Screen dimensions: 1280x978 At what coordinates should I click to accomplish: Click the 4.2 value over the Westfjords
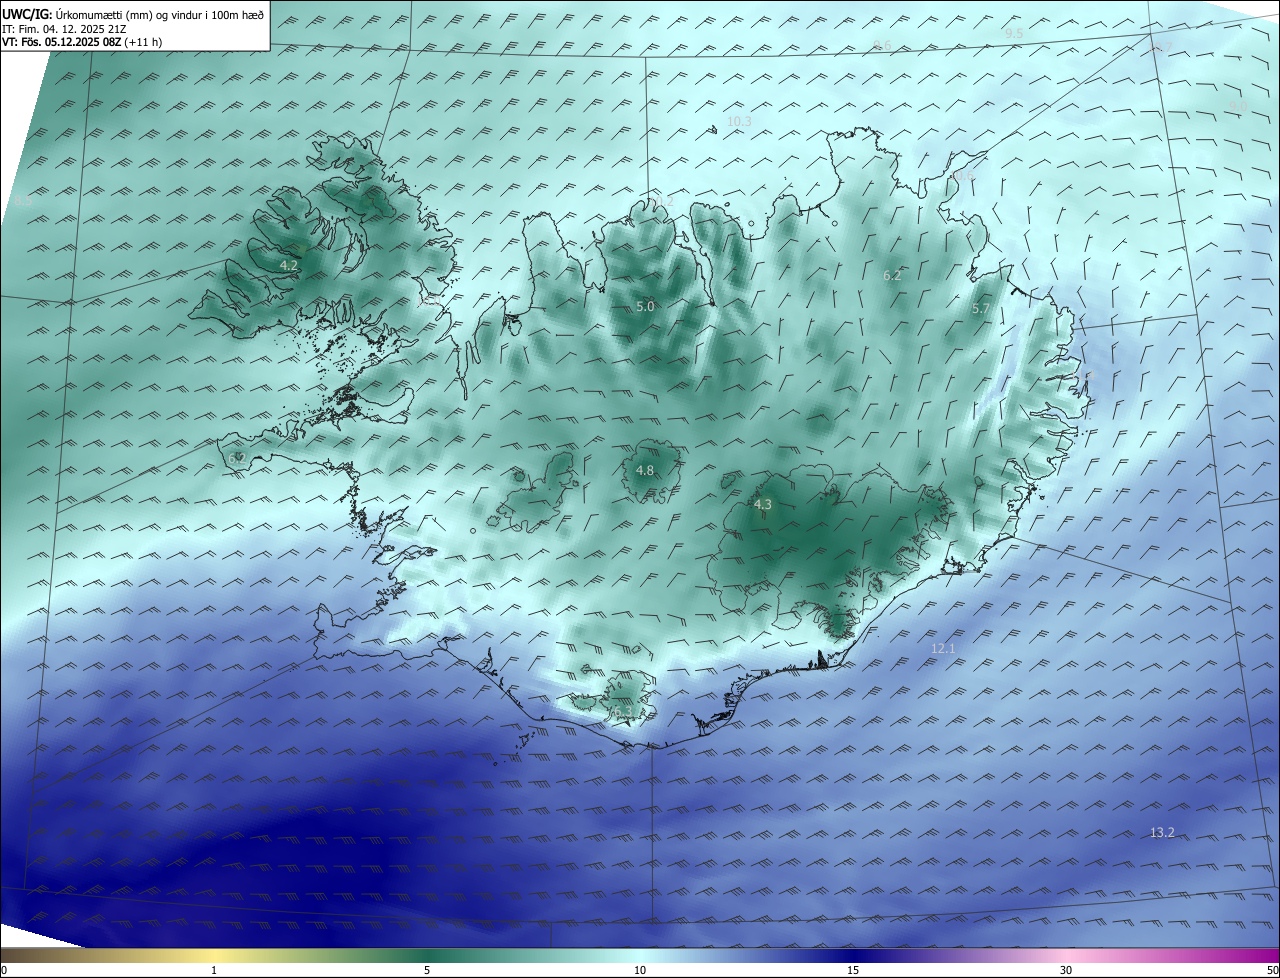289,266
